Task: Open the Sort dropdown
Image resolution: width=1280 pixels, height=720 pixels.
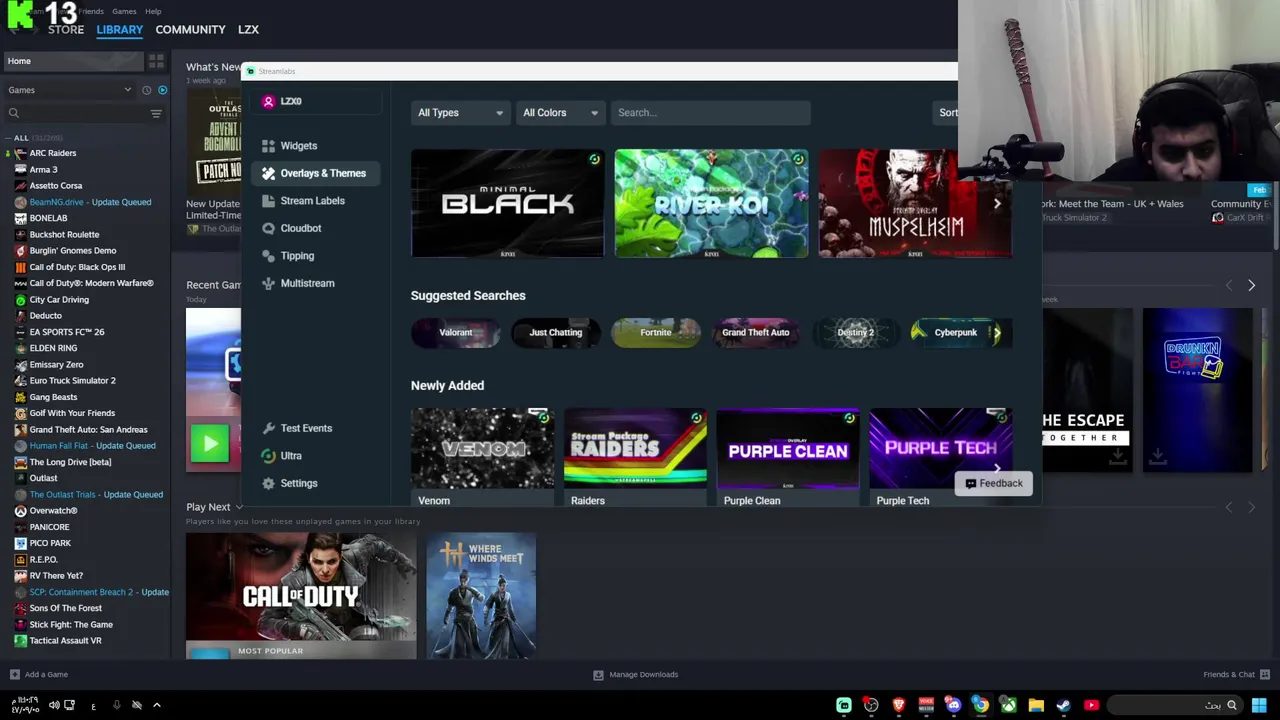Action: tap(947, 113)
